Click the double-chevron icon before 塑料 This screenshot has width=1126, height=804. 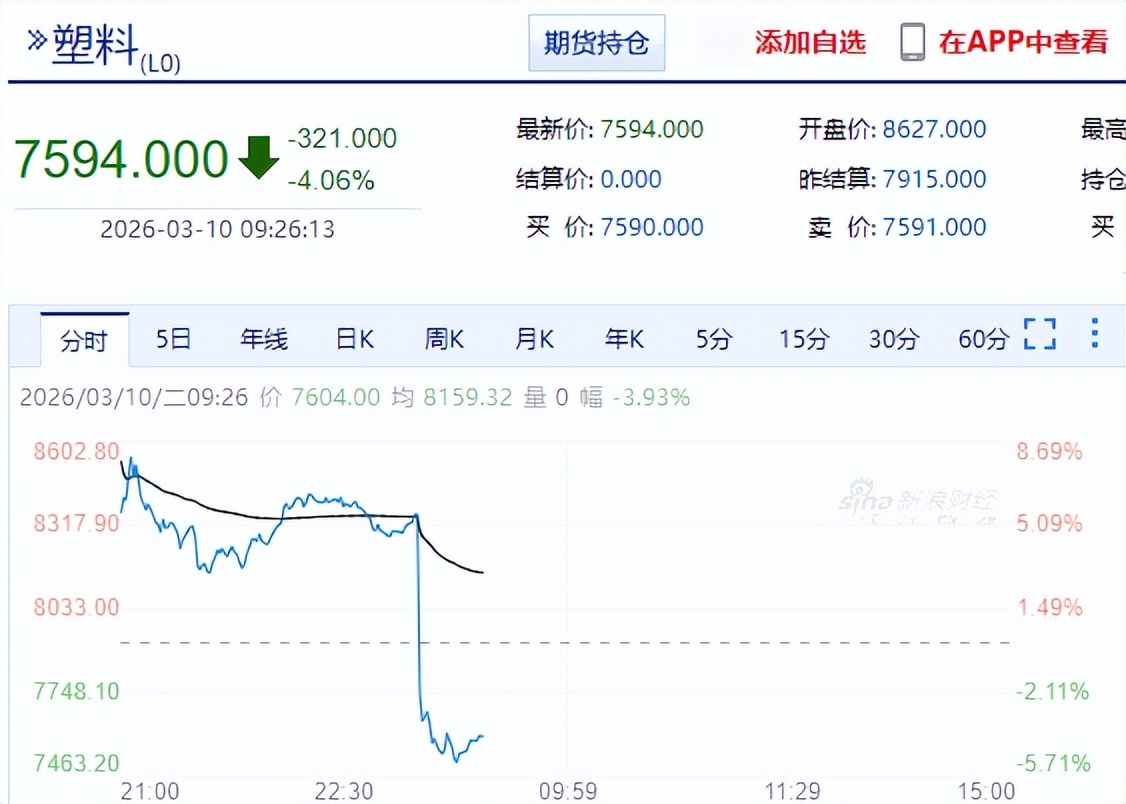coord(36,41)
